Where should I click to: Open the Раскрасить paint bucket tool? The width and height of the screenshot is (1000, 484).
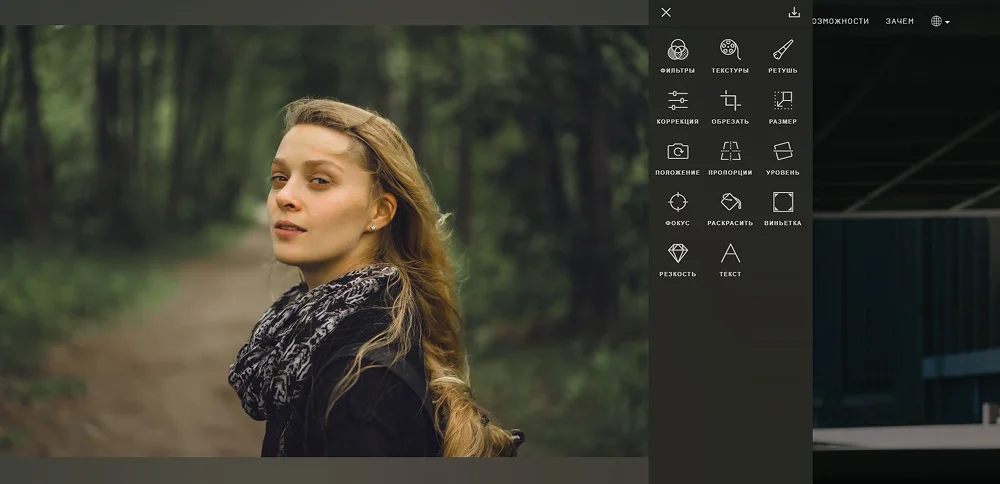pos(730,209)
